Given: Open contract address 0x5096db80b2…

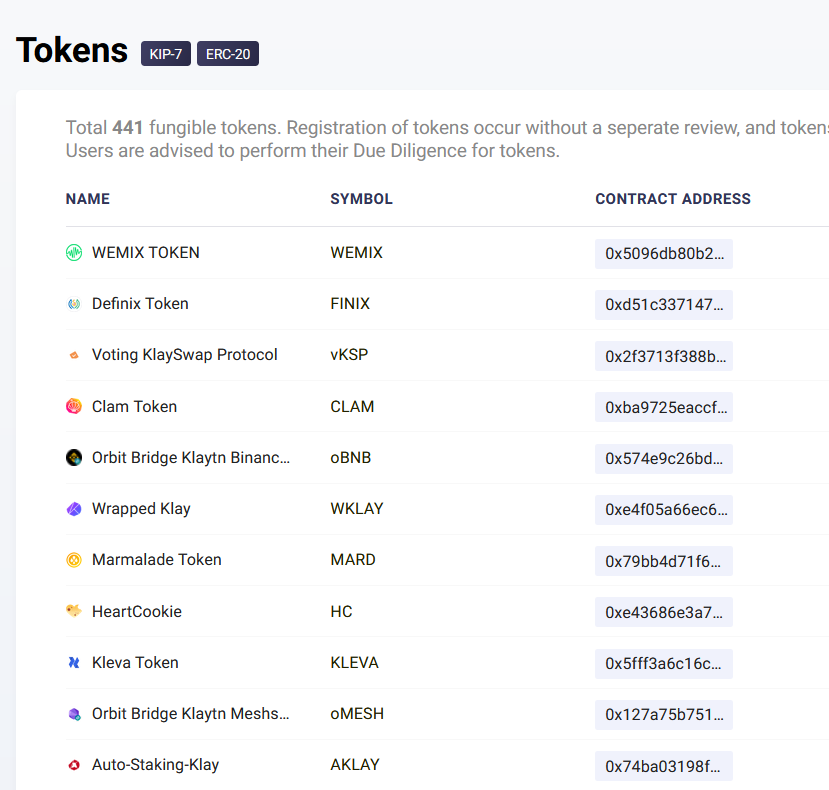Looking at the screenshot, I should click(x=663, y=254).
